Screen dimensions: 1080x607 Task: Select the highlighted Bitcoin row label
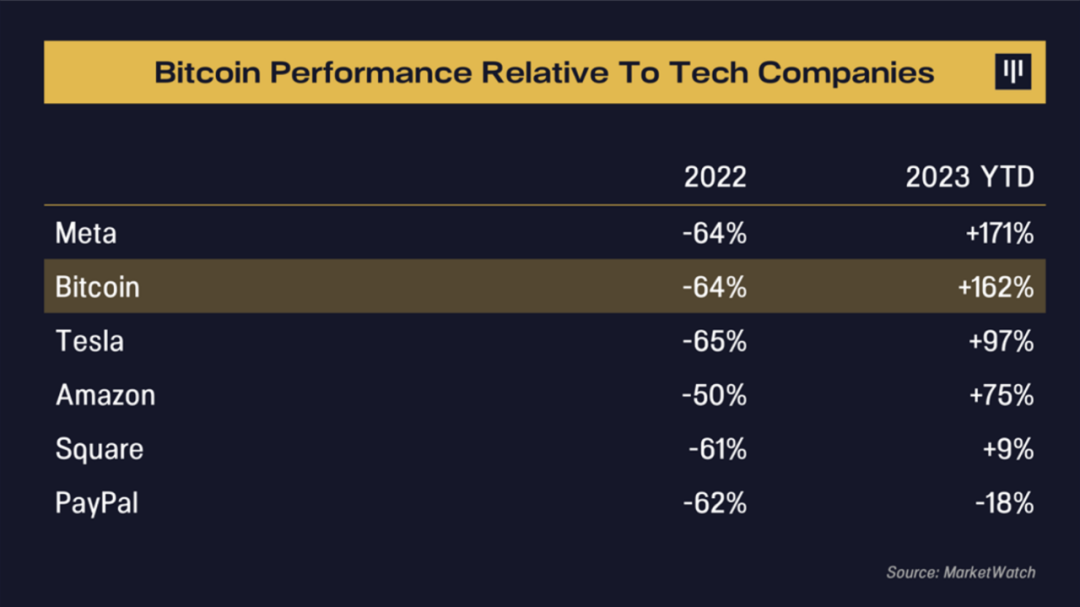pyautogui.click(x=97, y=287)
